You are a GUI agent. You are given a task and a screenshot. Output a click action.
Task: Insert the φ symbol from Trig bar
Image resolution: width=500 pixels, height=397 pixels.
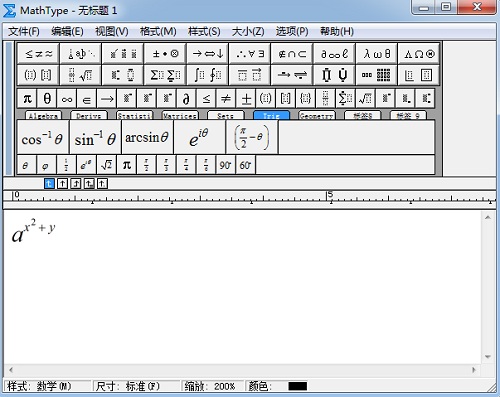[46, 165]
